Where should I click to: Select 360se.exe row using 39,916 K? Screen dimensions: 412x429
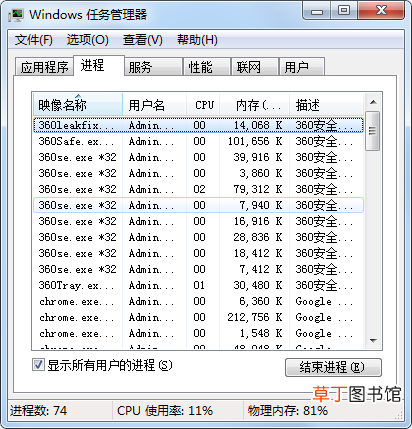(198, 157)
